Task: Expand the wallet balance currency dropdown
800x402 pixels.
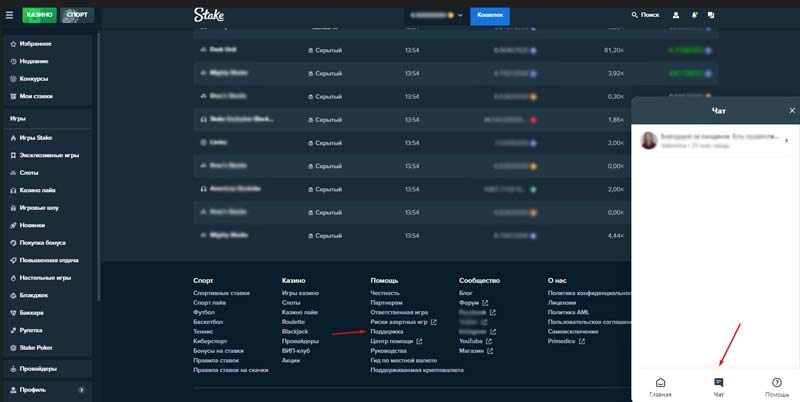Action: 460,16
